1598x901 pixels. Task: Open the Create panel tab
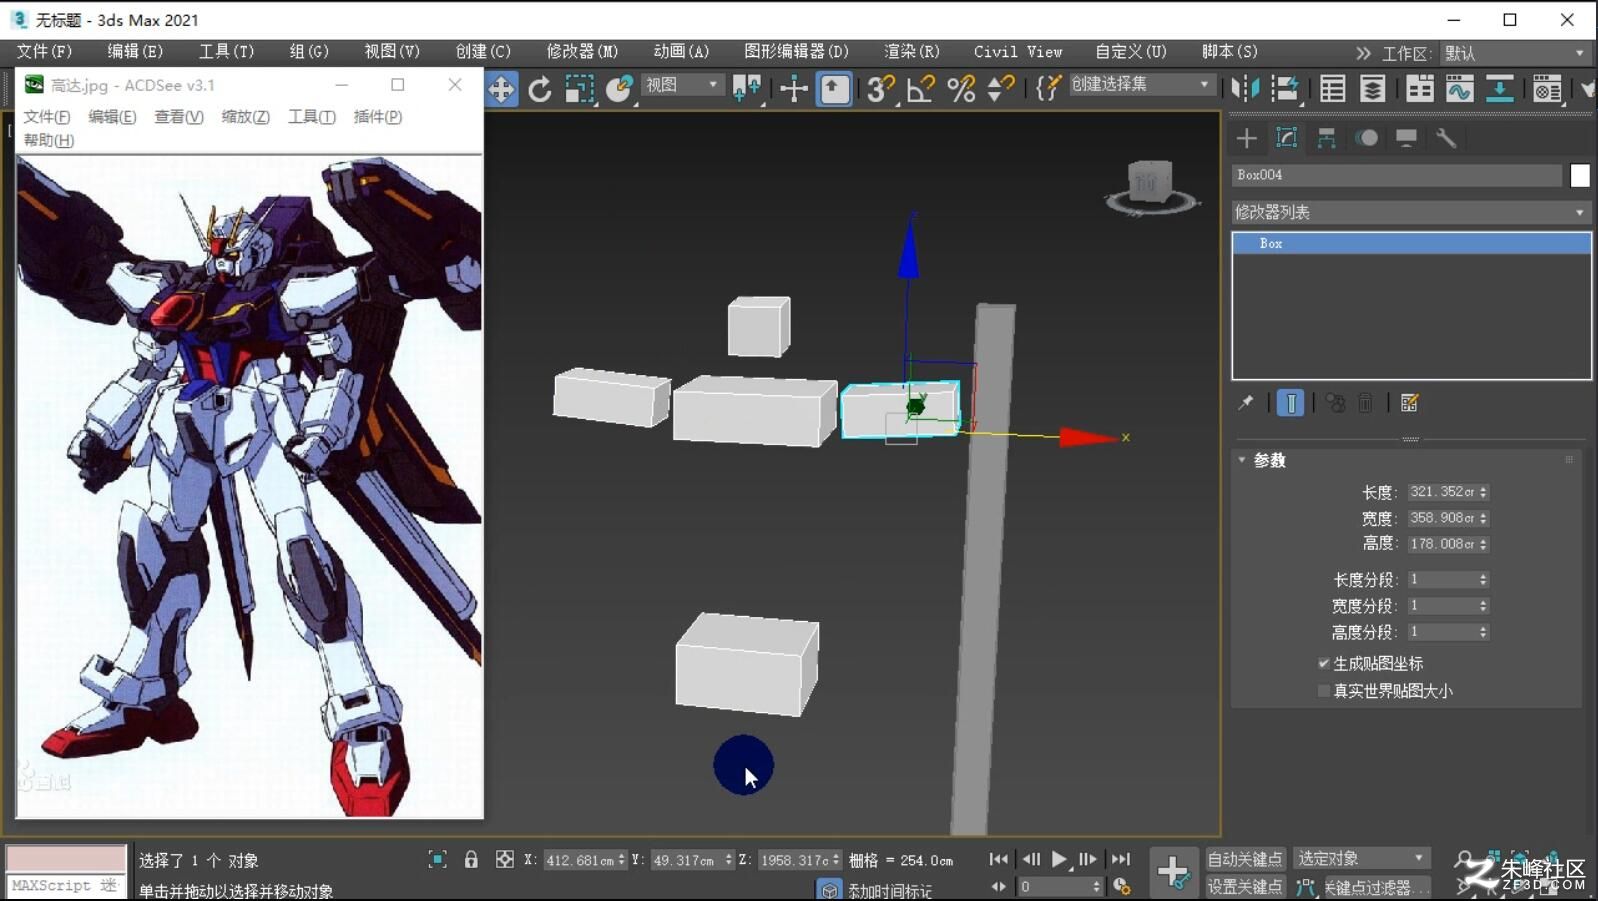(1247, 138)
